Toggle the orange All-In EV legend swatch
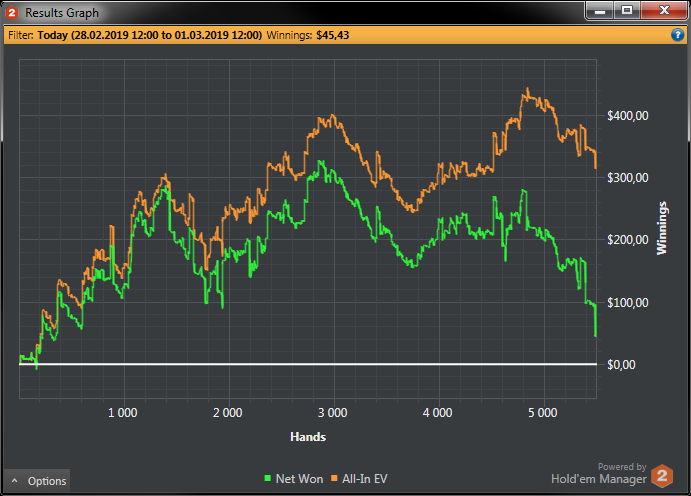The height and width of the screenshot is (496, 691). pyautogui.click(x=334, y=478)
